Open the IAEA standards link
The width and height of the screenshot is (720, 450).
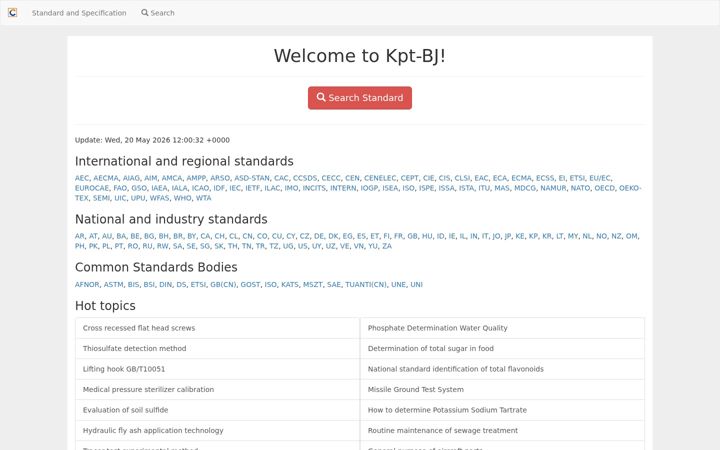(x=159, y=188)
